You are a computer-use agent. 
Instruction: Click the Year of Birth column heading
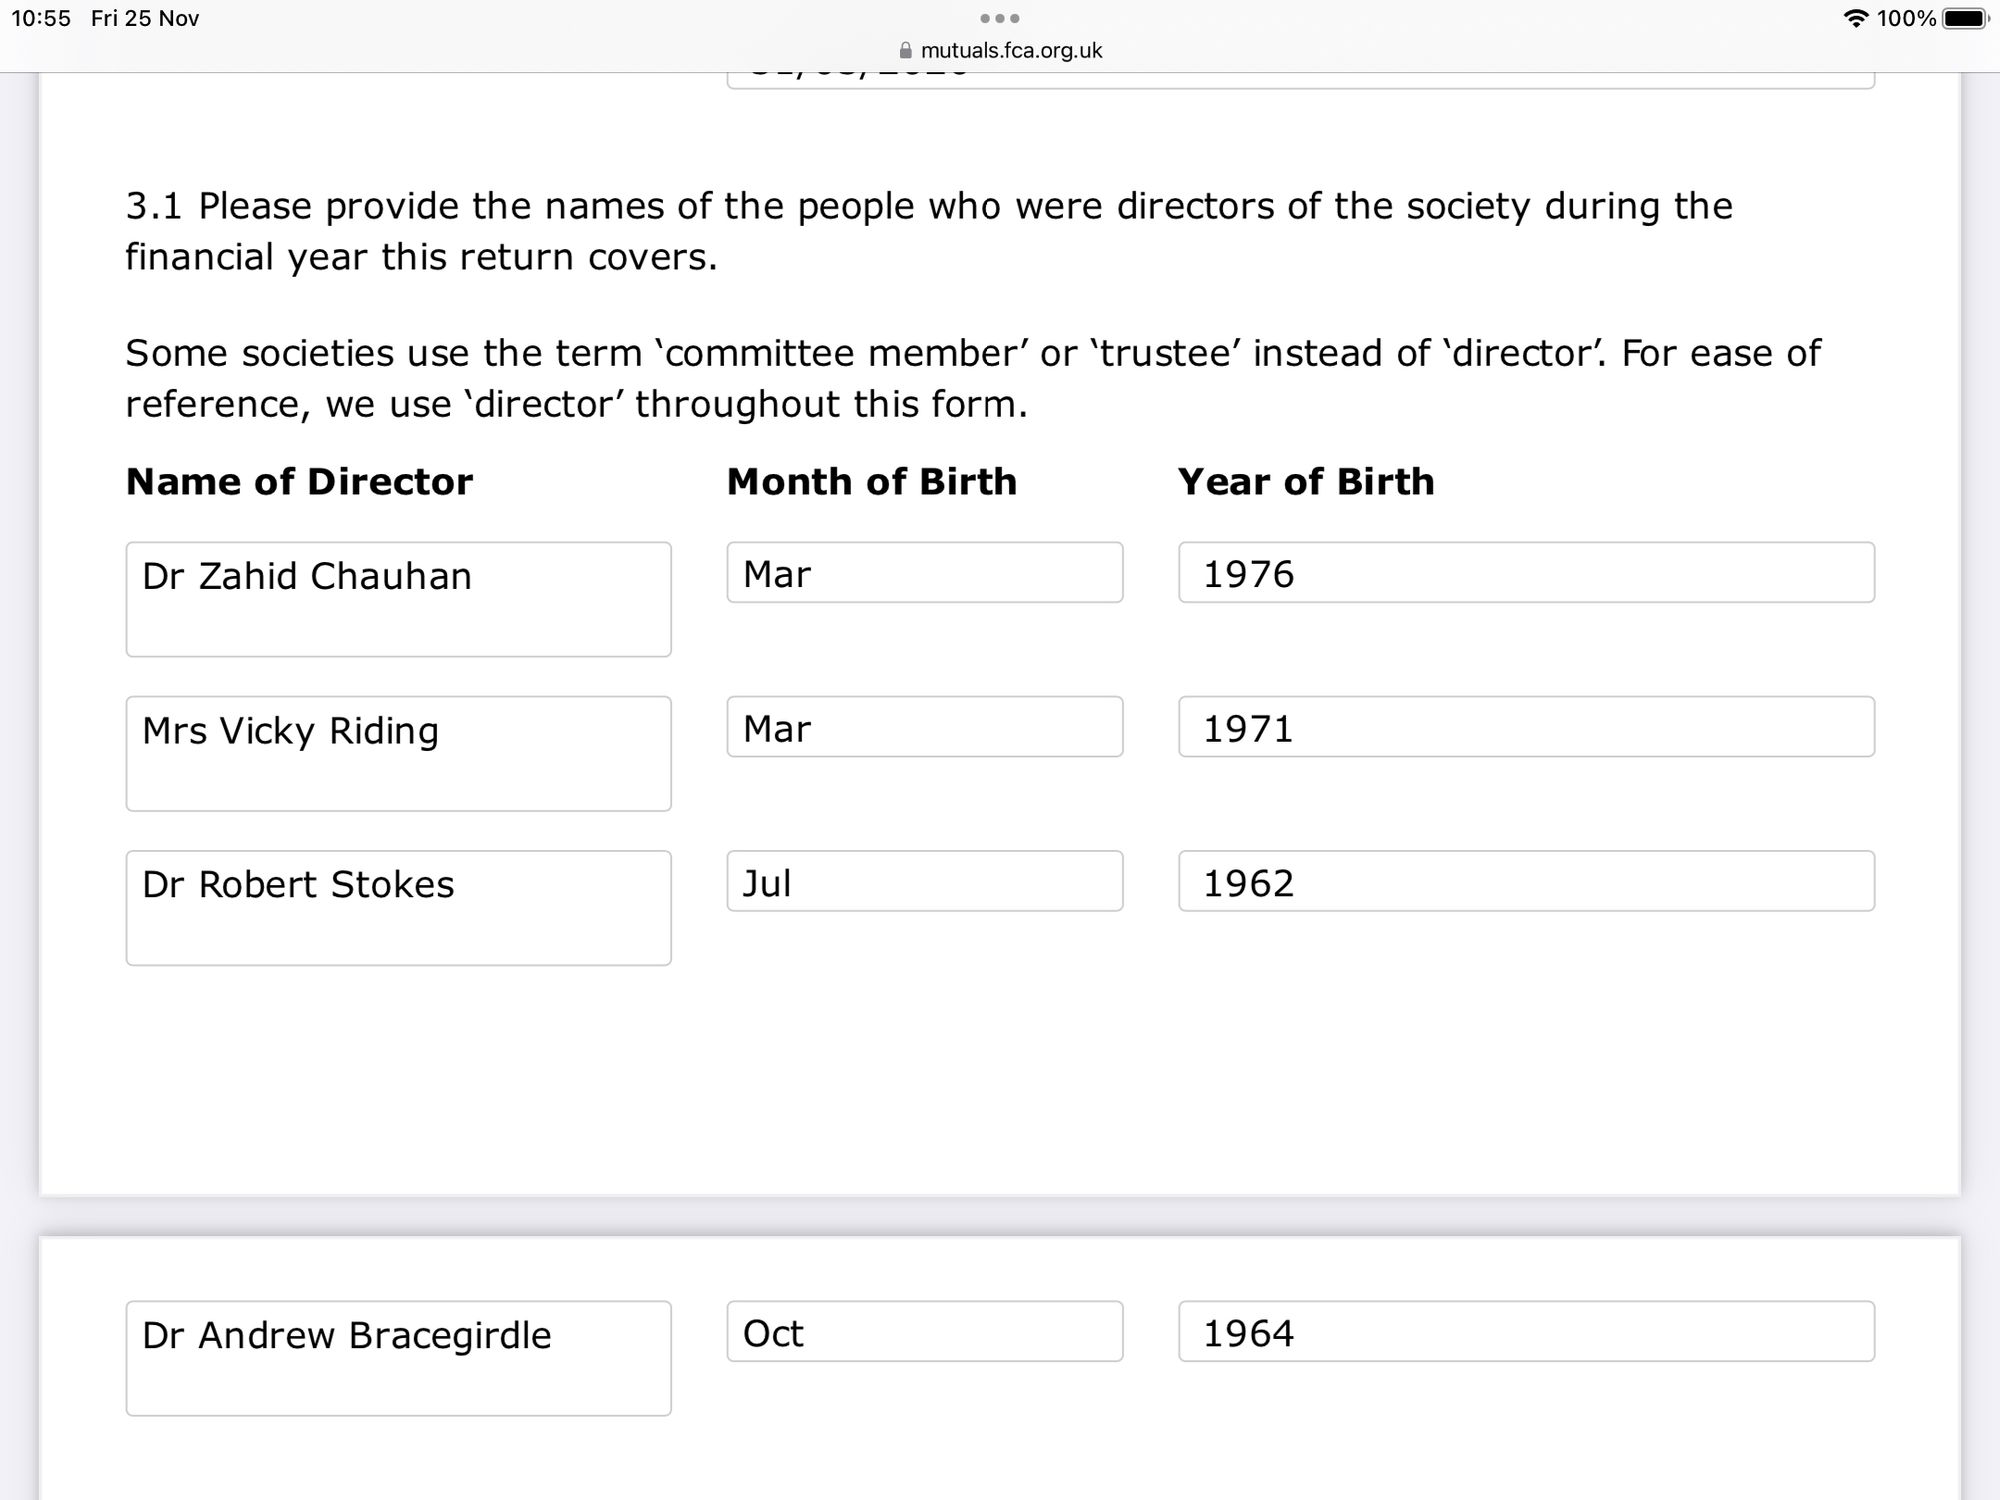tap(1306, 482)
